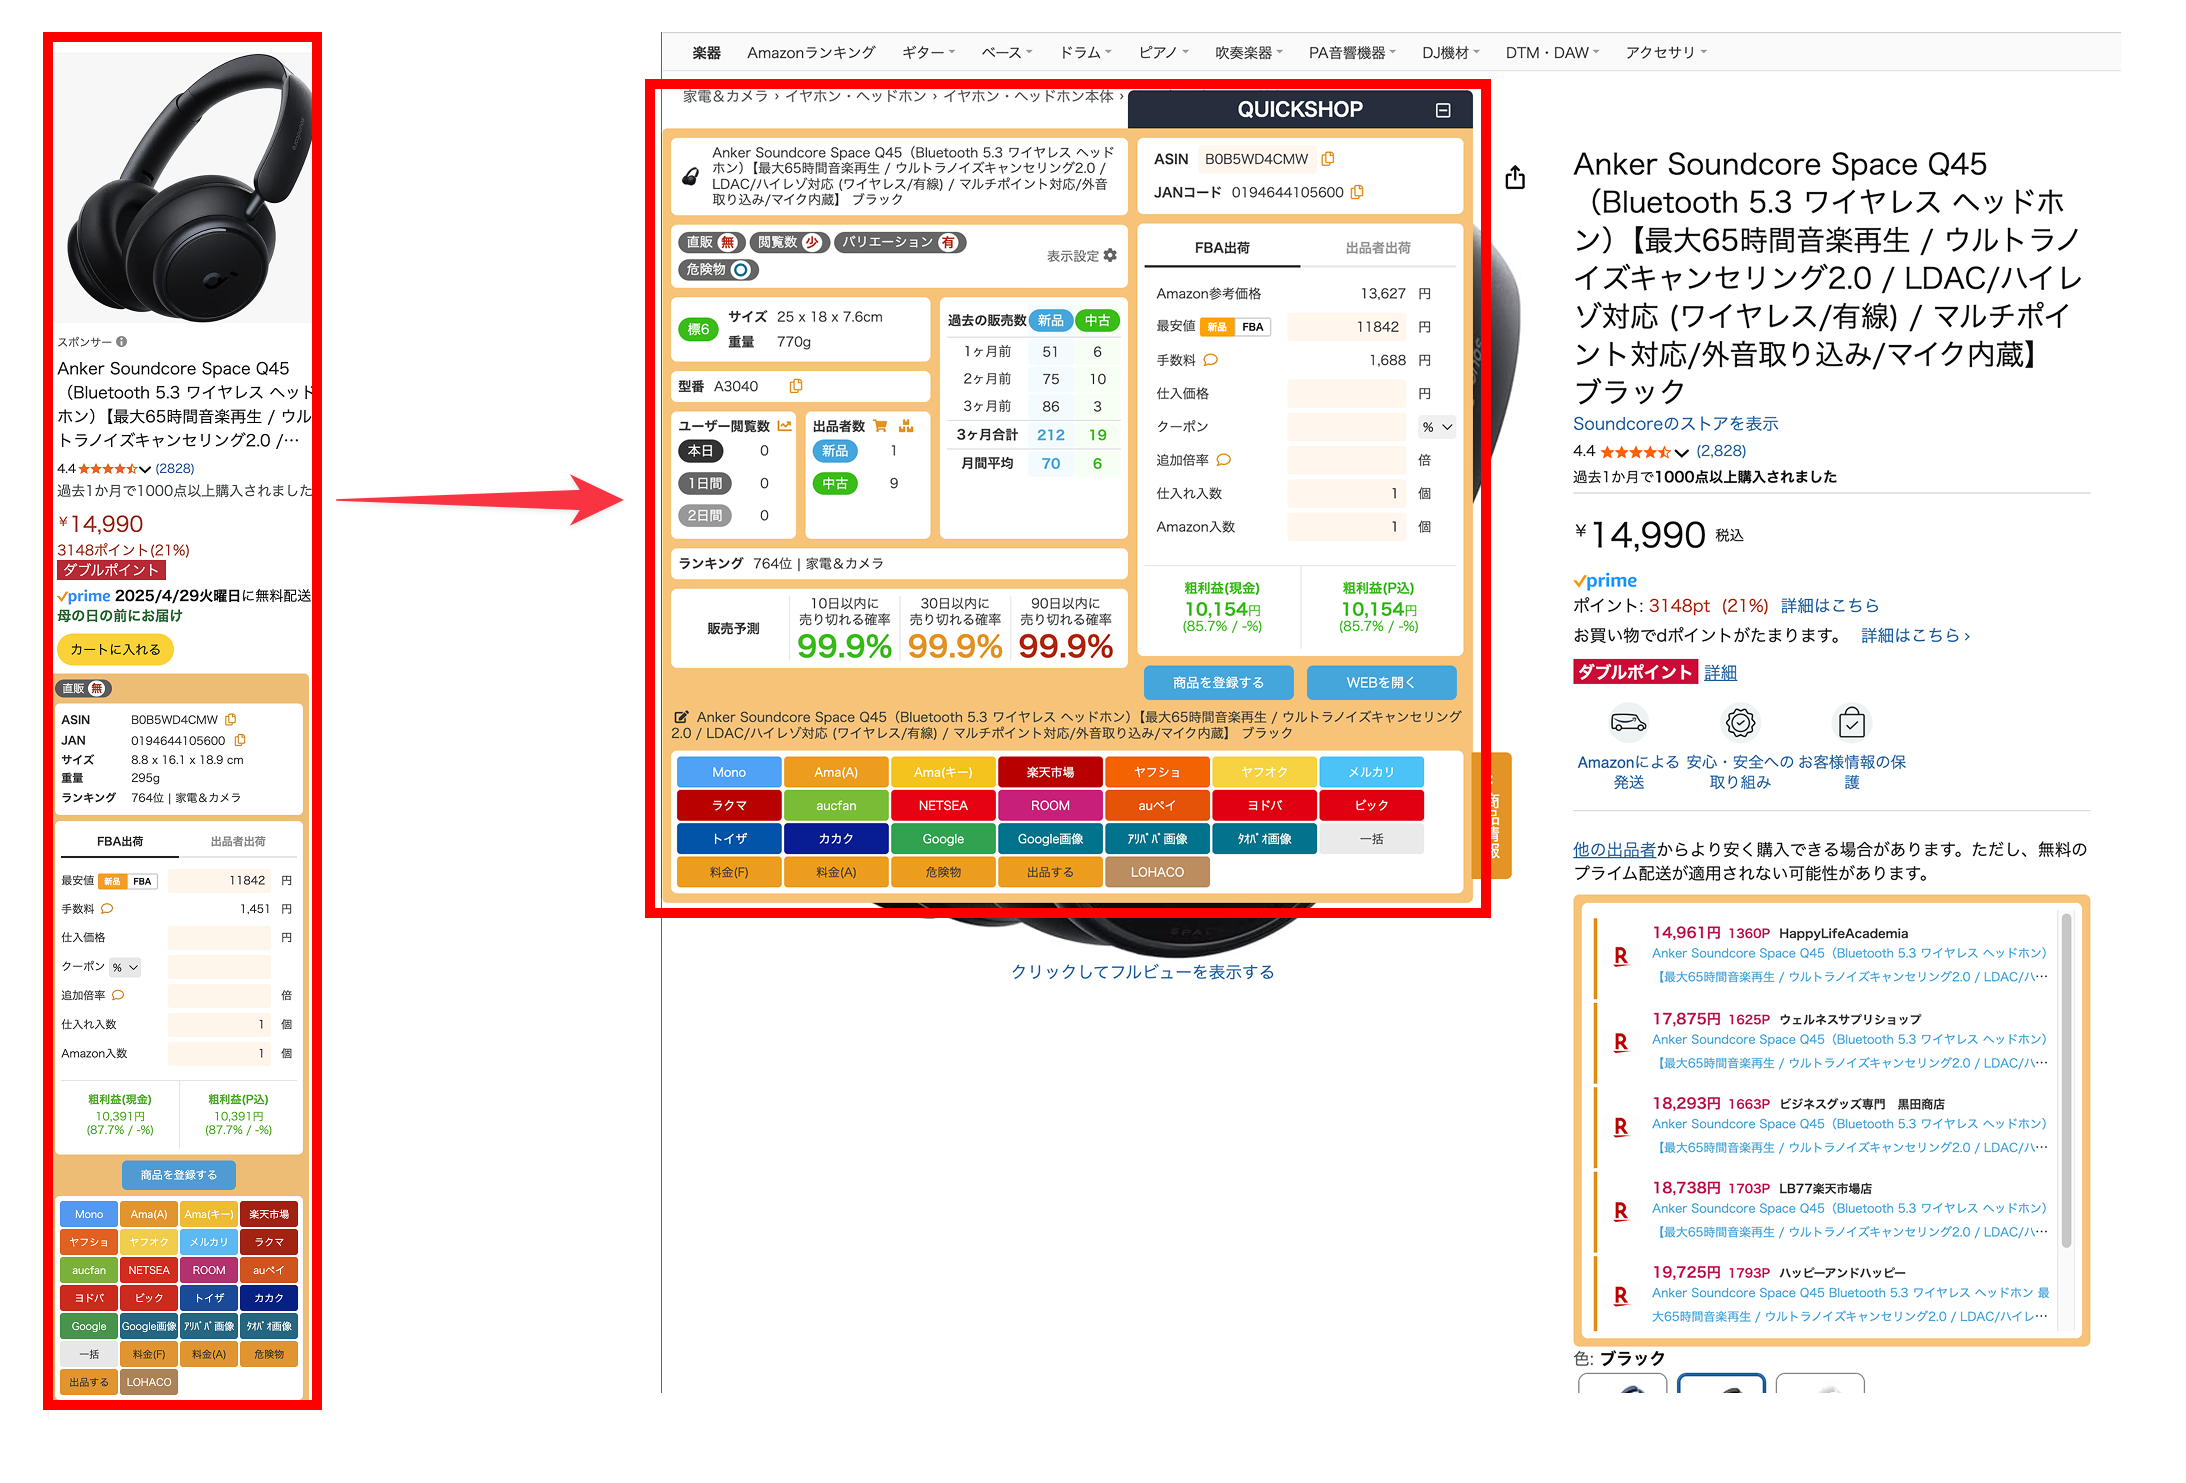Show 手数料 comment bubble in left card

[x=107, y=909]
